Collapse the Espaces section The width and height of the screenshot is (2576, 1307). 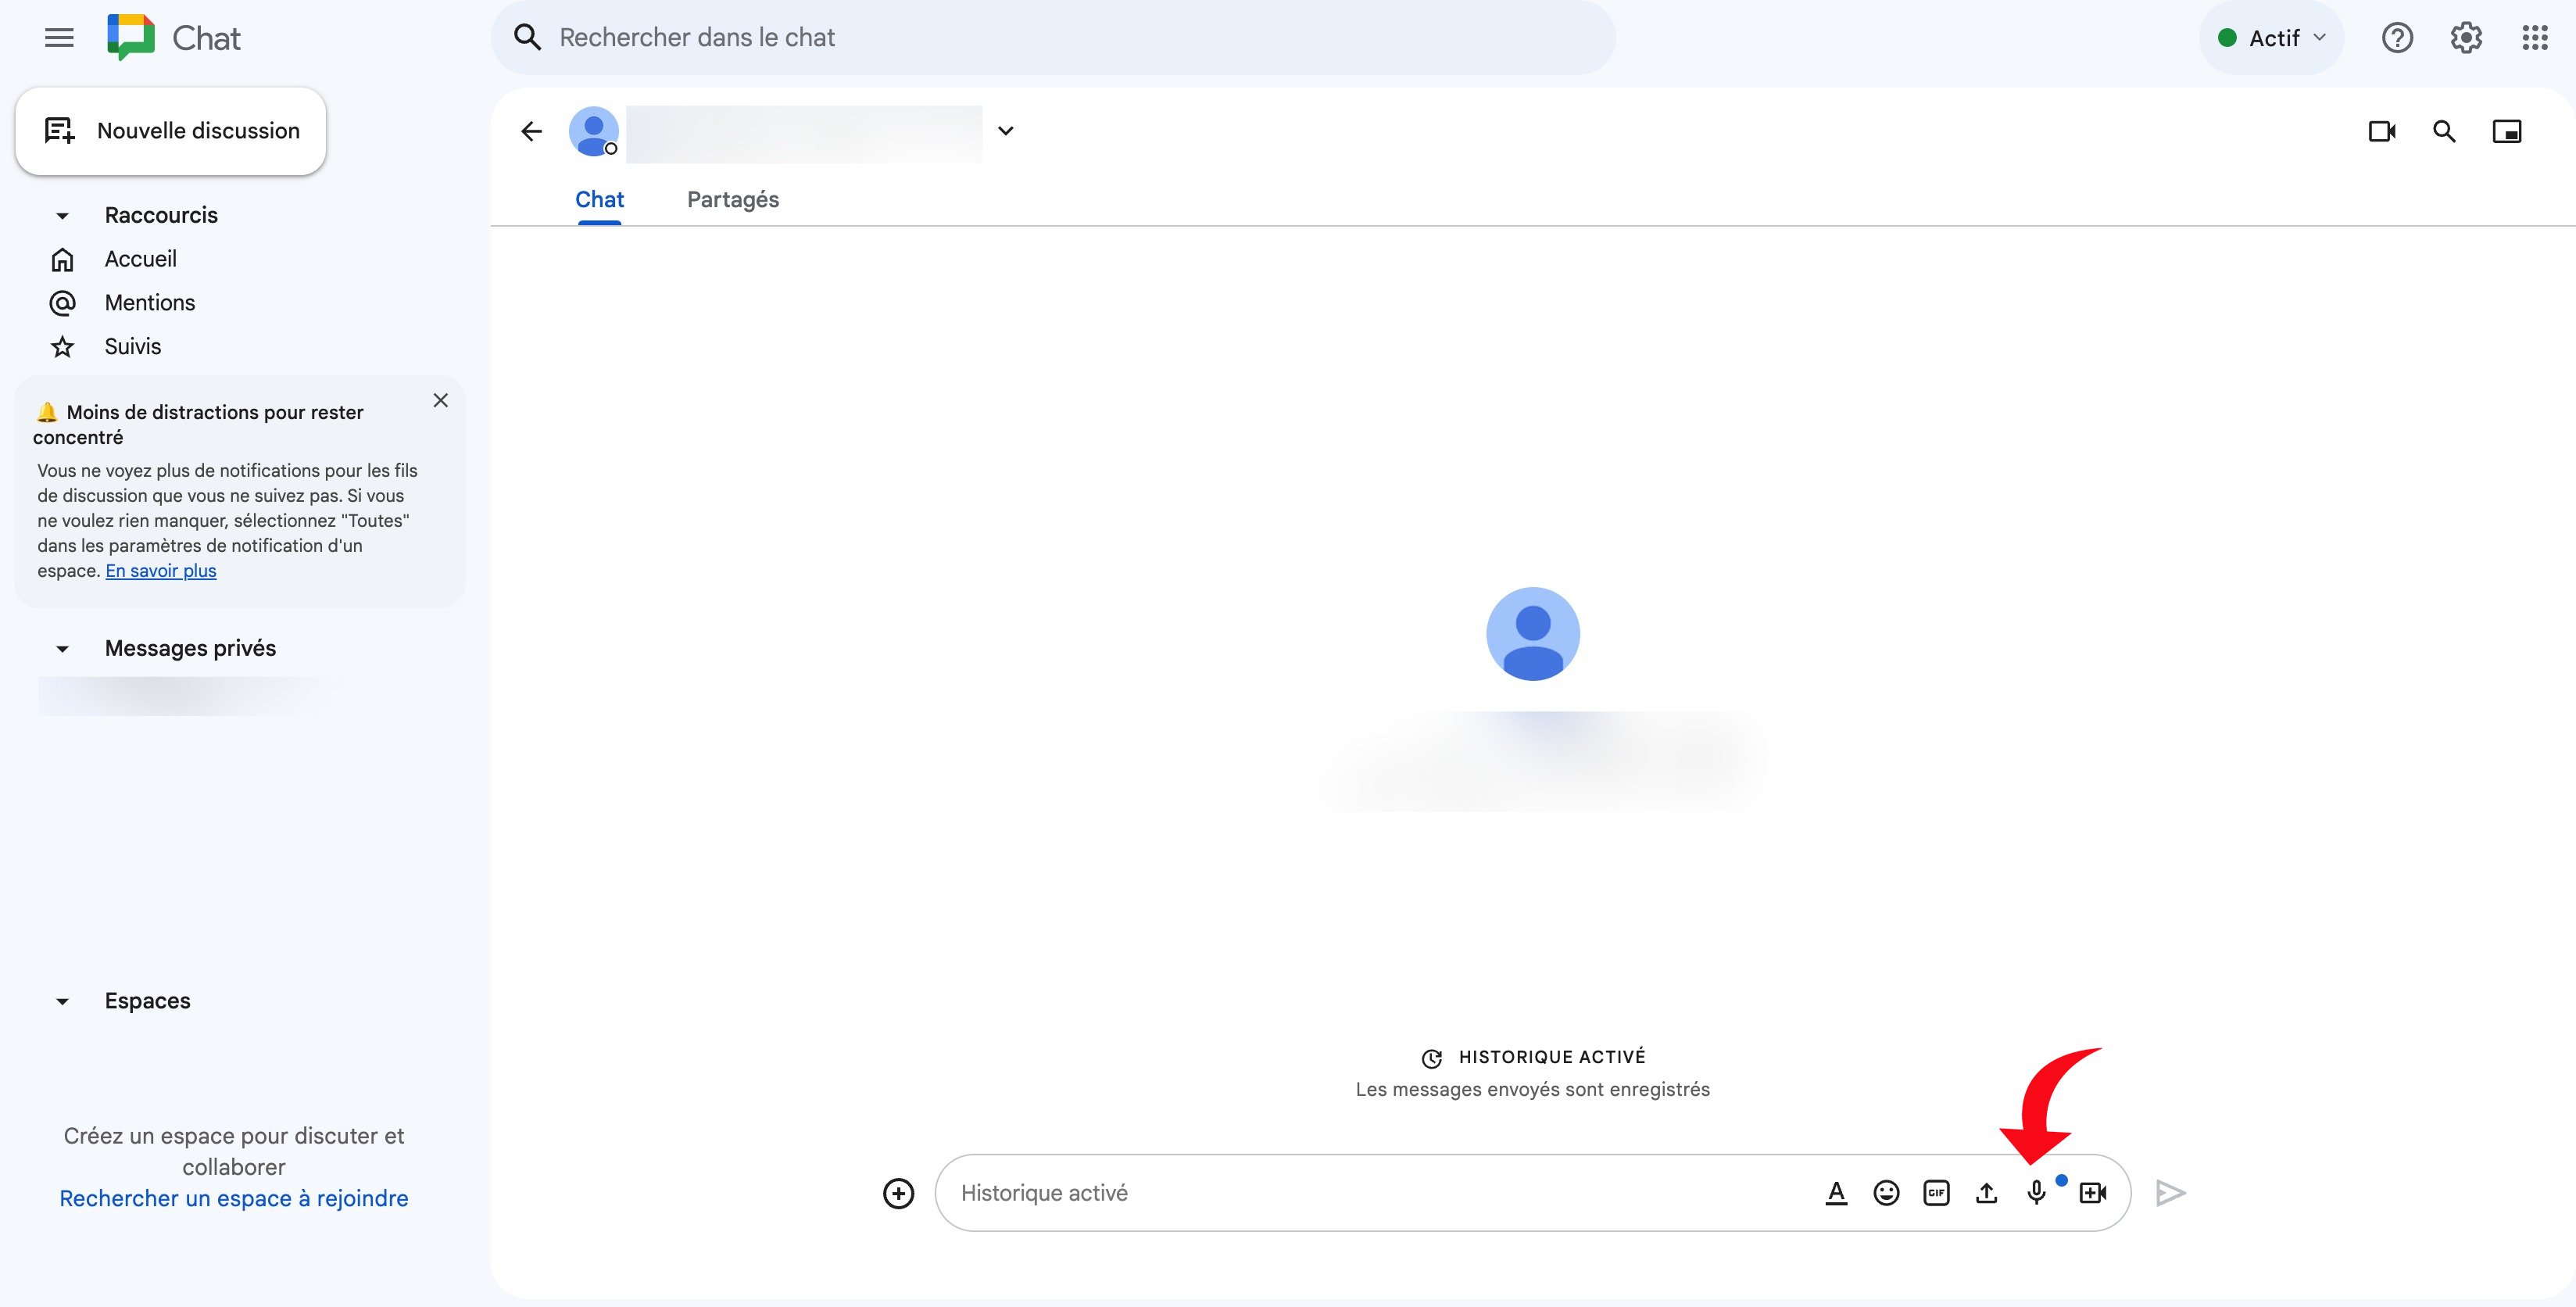point(62,1001)
